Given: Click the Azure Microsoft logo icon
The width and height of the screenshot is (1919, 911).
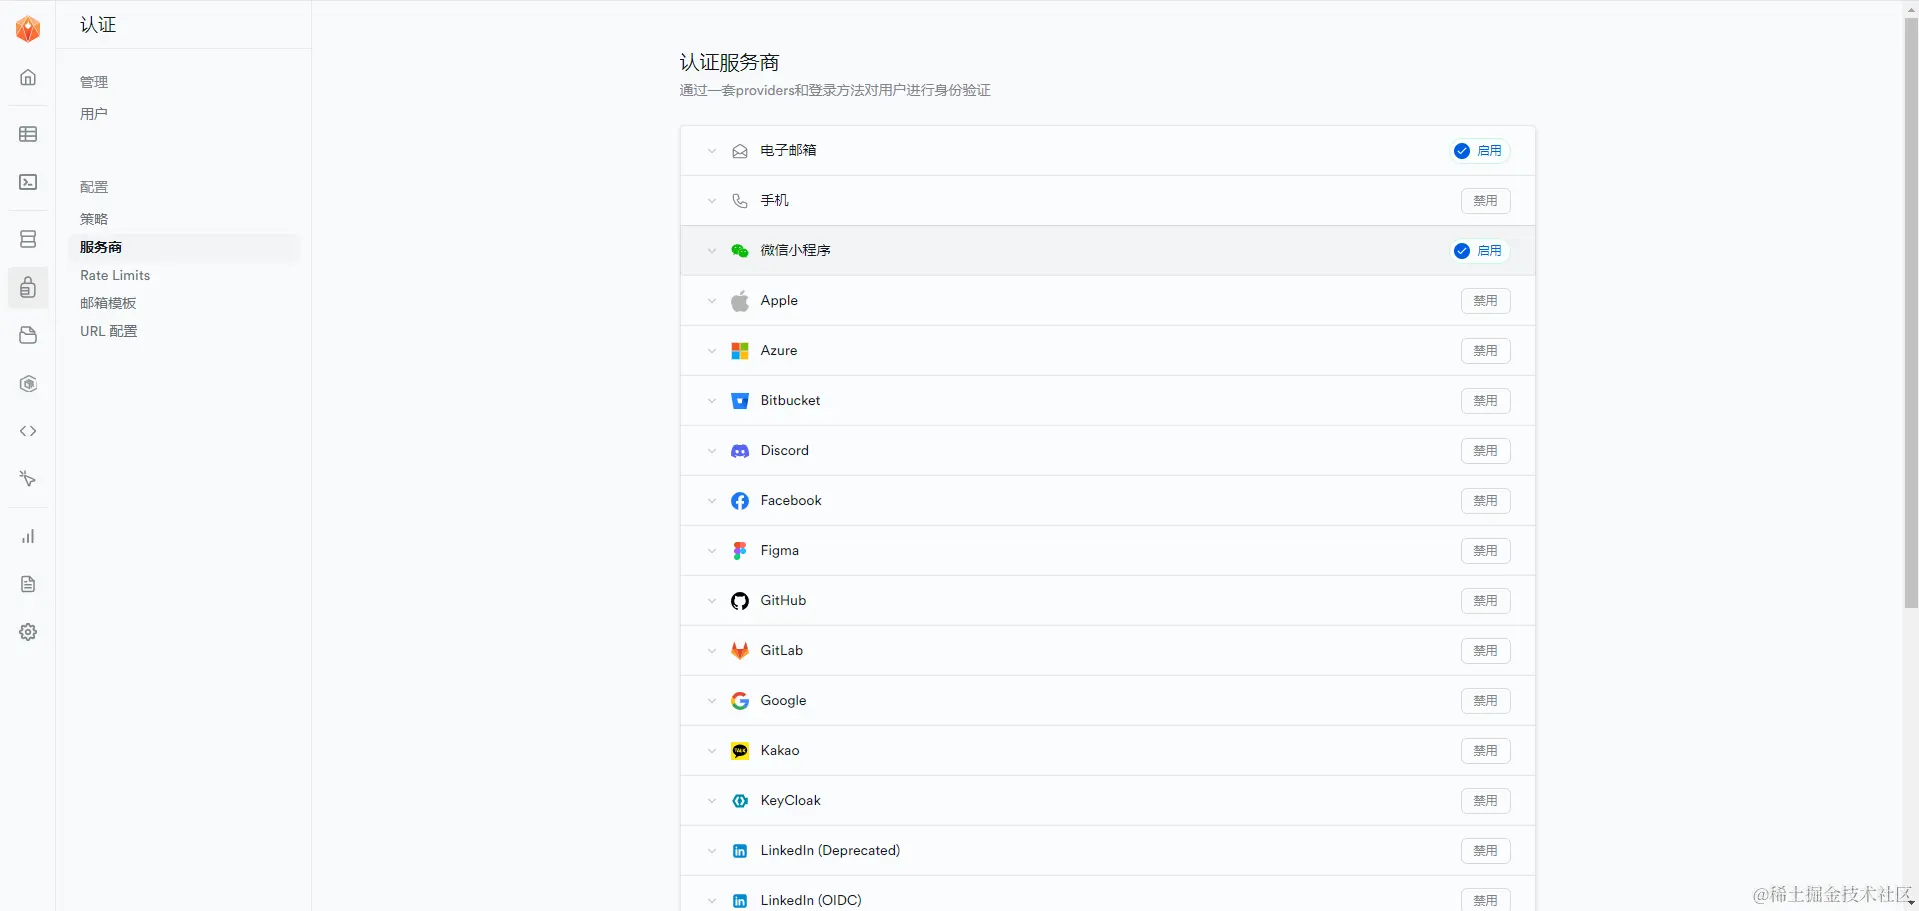Looking at the screenshot, I should (740, 351).
